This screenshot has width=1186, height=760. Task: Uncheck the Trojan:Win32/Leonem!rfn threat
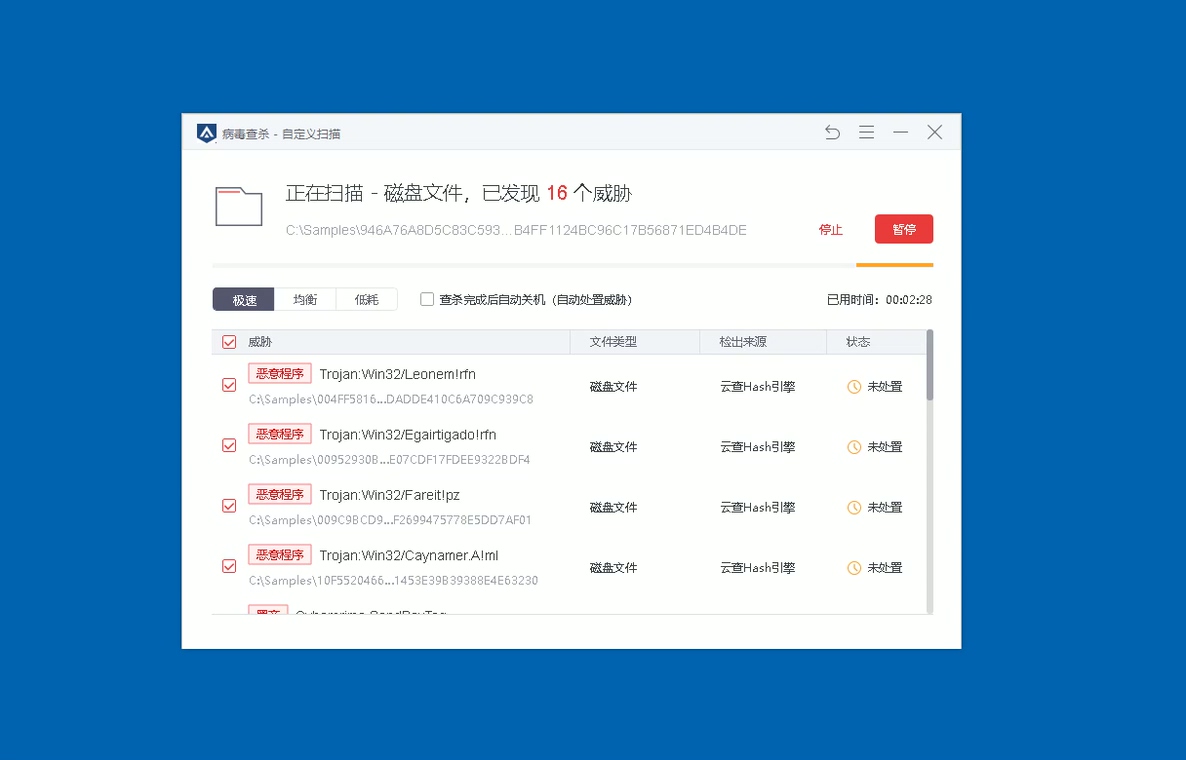click(x=229, y=385)
